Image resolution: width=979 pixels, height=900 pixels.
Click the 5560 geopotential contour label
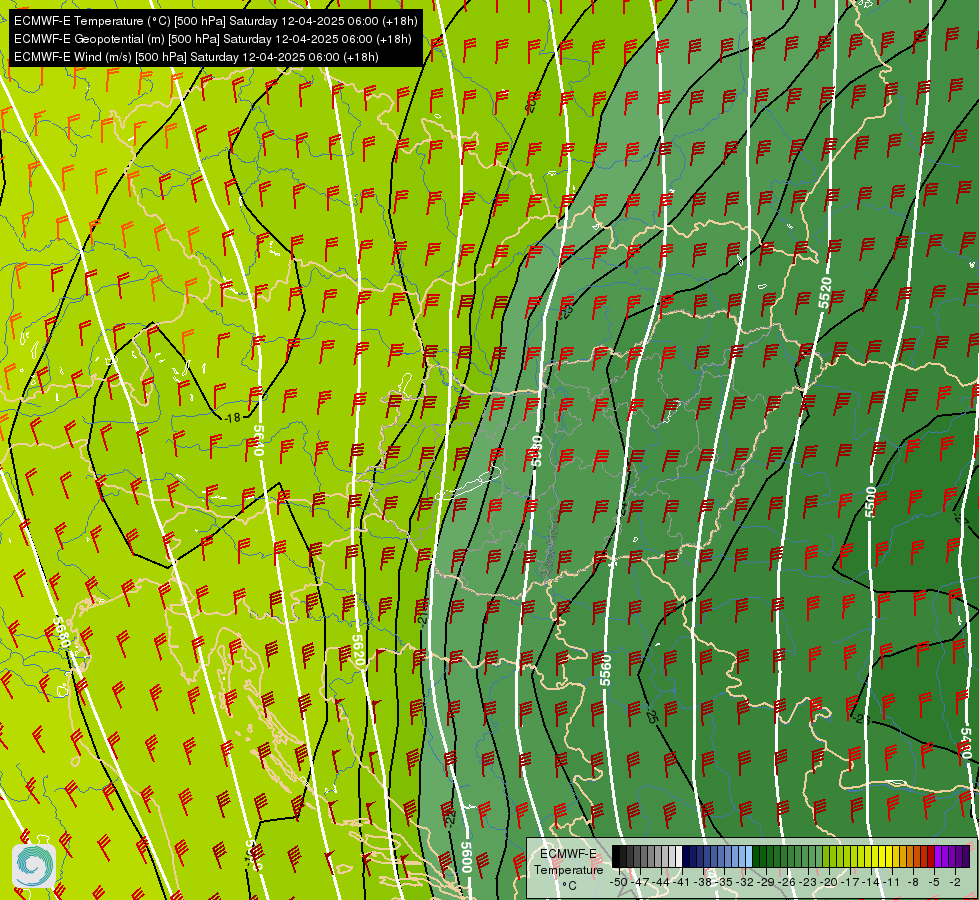(605, 670)
